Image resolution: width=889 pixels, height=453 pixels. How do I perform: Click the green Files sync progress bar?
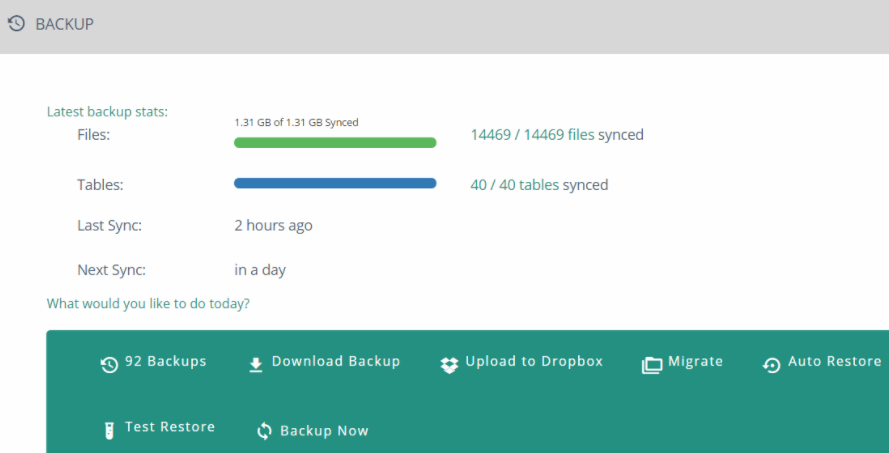[x=335, y=143]
